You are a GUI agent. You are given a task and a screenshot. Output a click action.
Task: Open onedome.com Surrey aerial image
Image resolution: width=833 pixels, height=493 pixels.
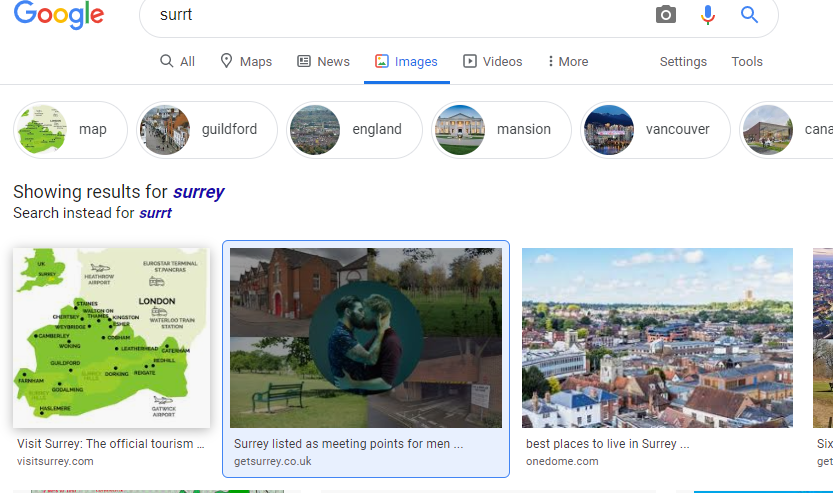click(x=657, y=338)
